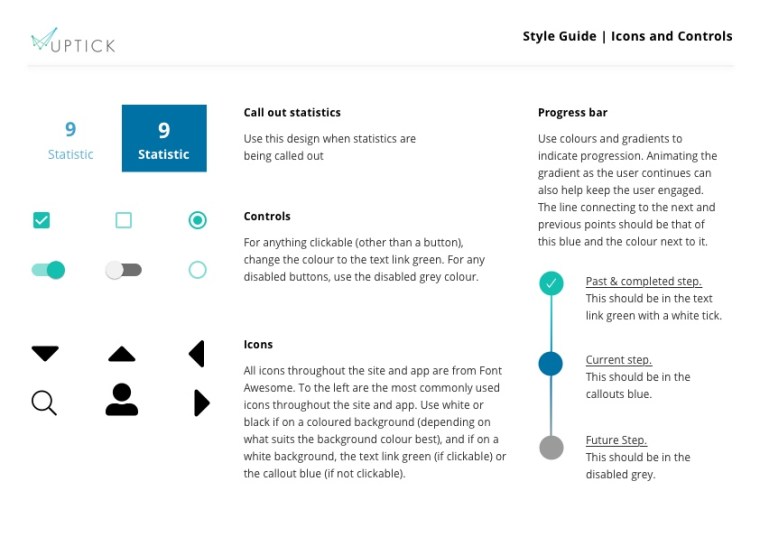Click the magnifying glass search icon
The width and height of the screenshot is (760, 537).
44,403
